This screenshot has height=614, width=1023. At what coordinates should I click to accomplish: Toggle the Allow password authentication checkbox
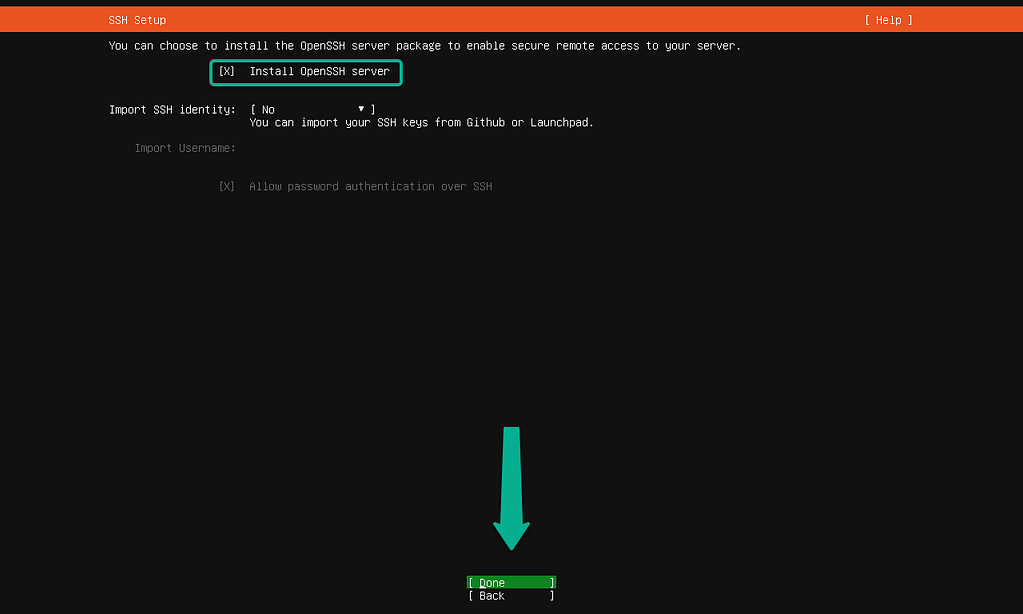click(227, 187)
